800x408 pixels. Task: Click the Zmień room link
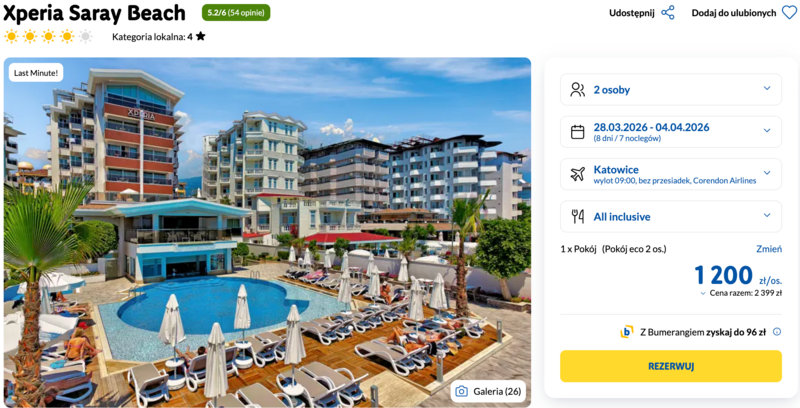click(x=769, y=249)
